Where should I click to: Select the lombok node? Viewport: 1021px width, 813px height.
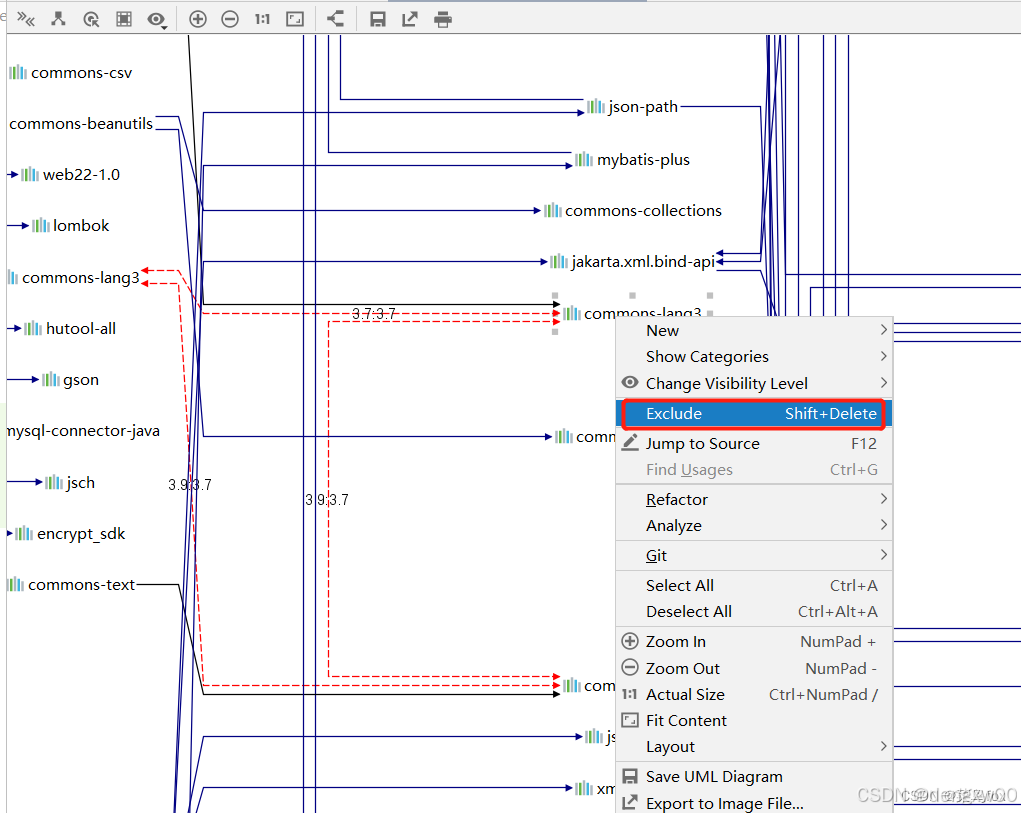(x=70, y=226)
